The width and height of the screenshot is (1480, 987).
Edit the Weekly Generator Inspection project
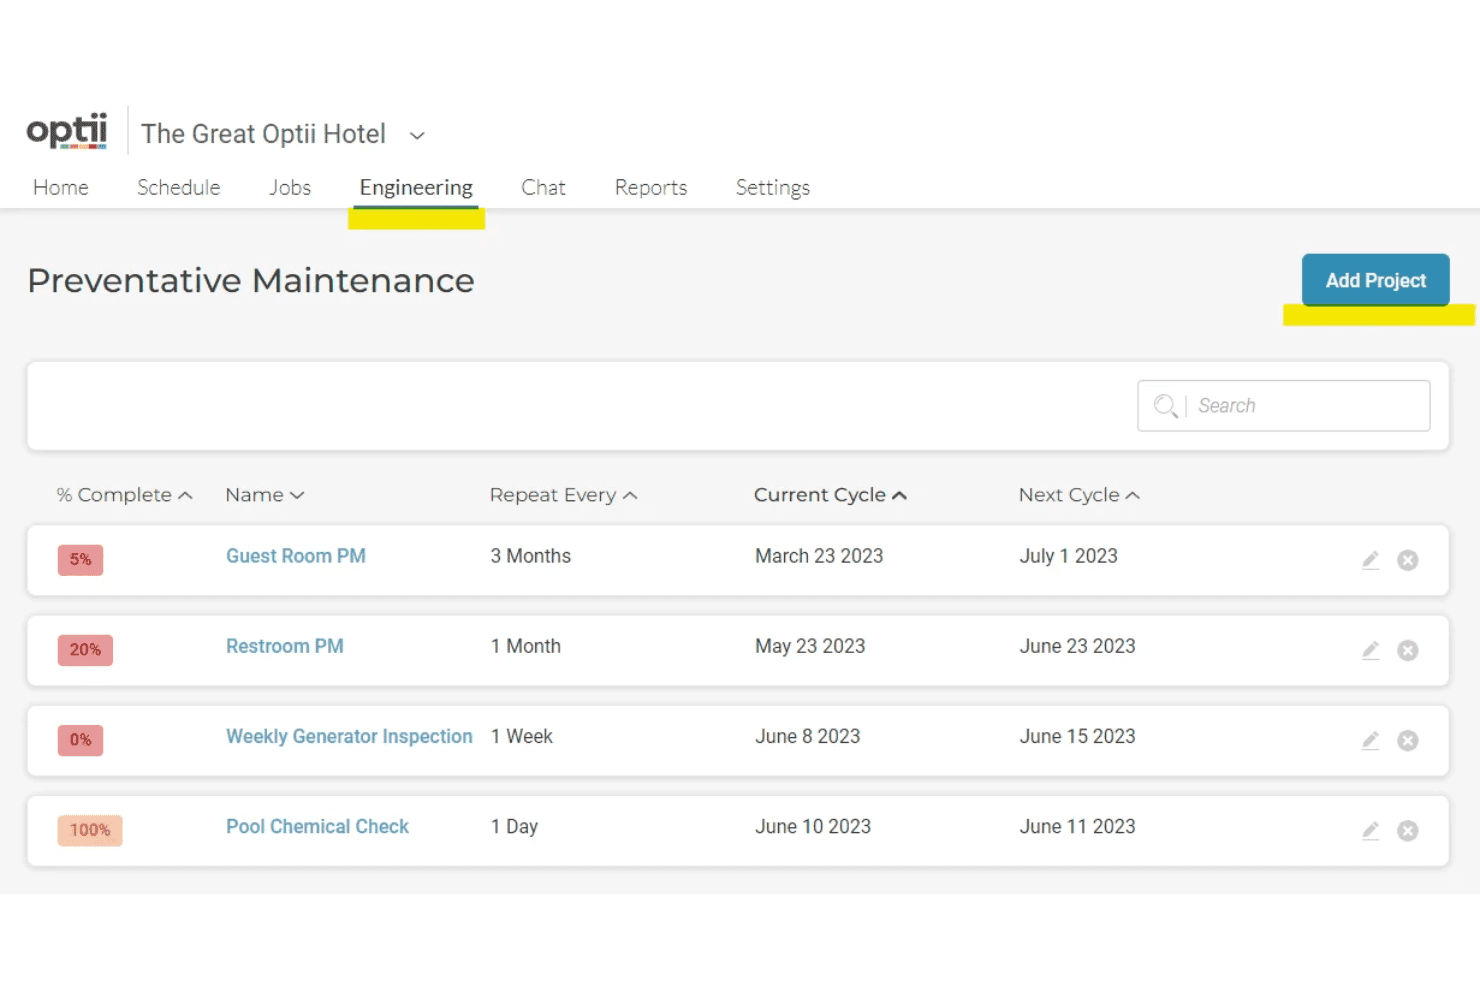pos(1370,740)
